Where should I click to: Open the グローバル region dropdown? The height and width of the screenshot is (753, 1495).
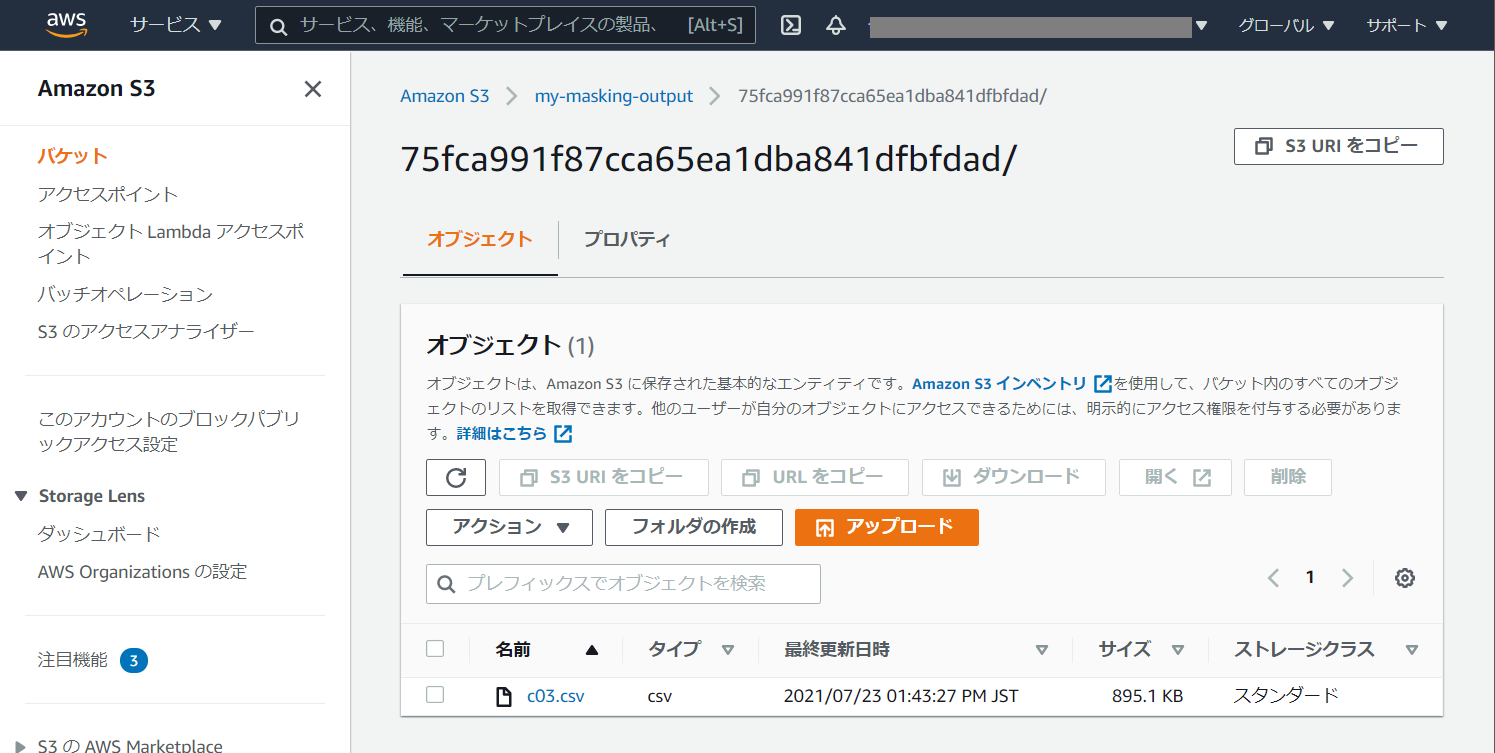point(1286,25)
